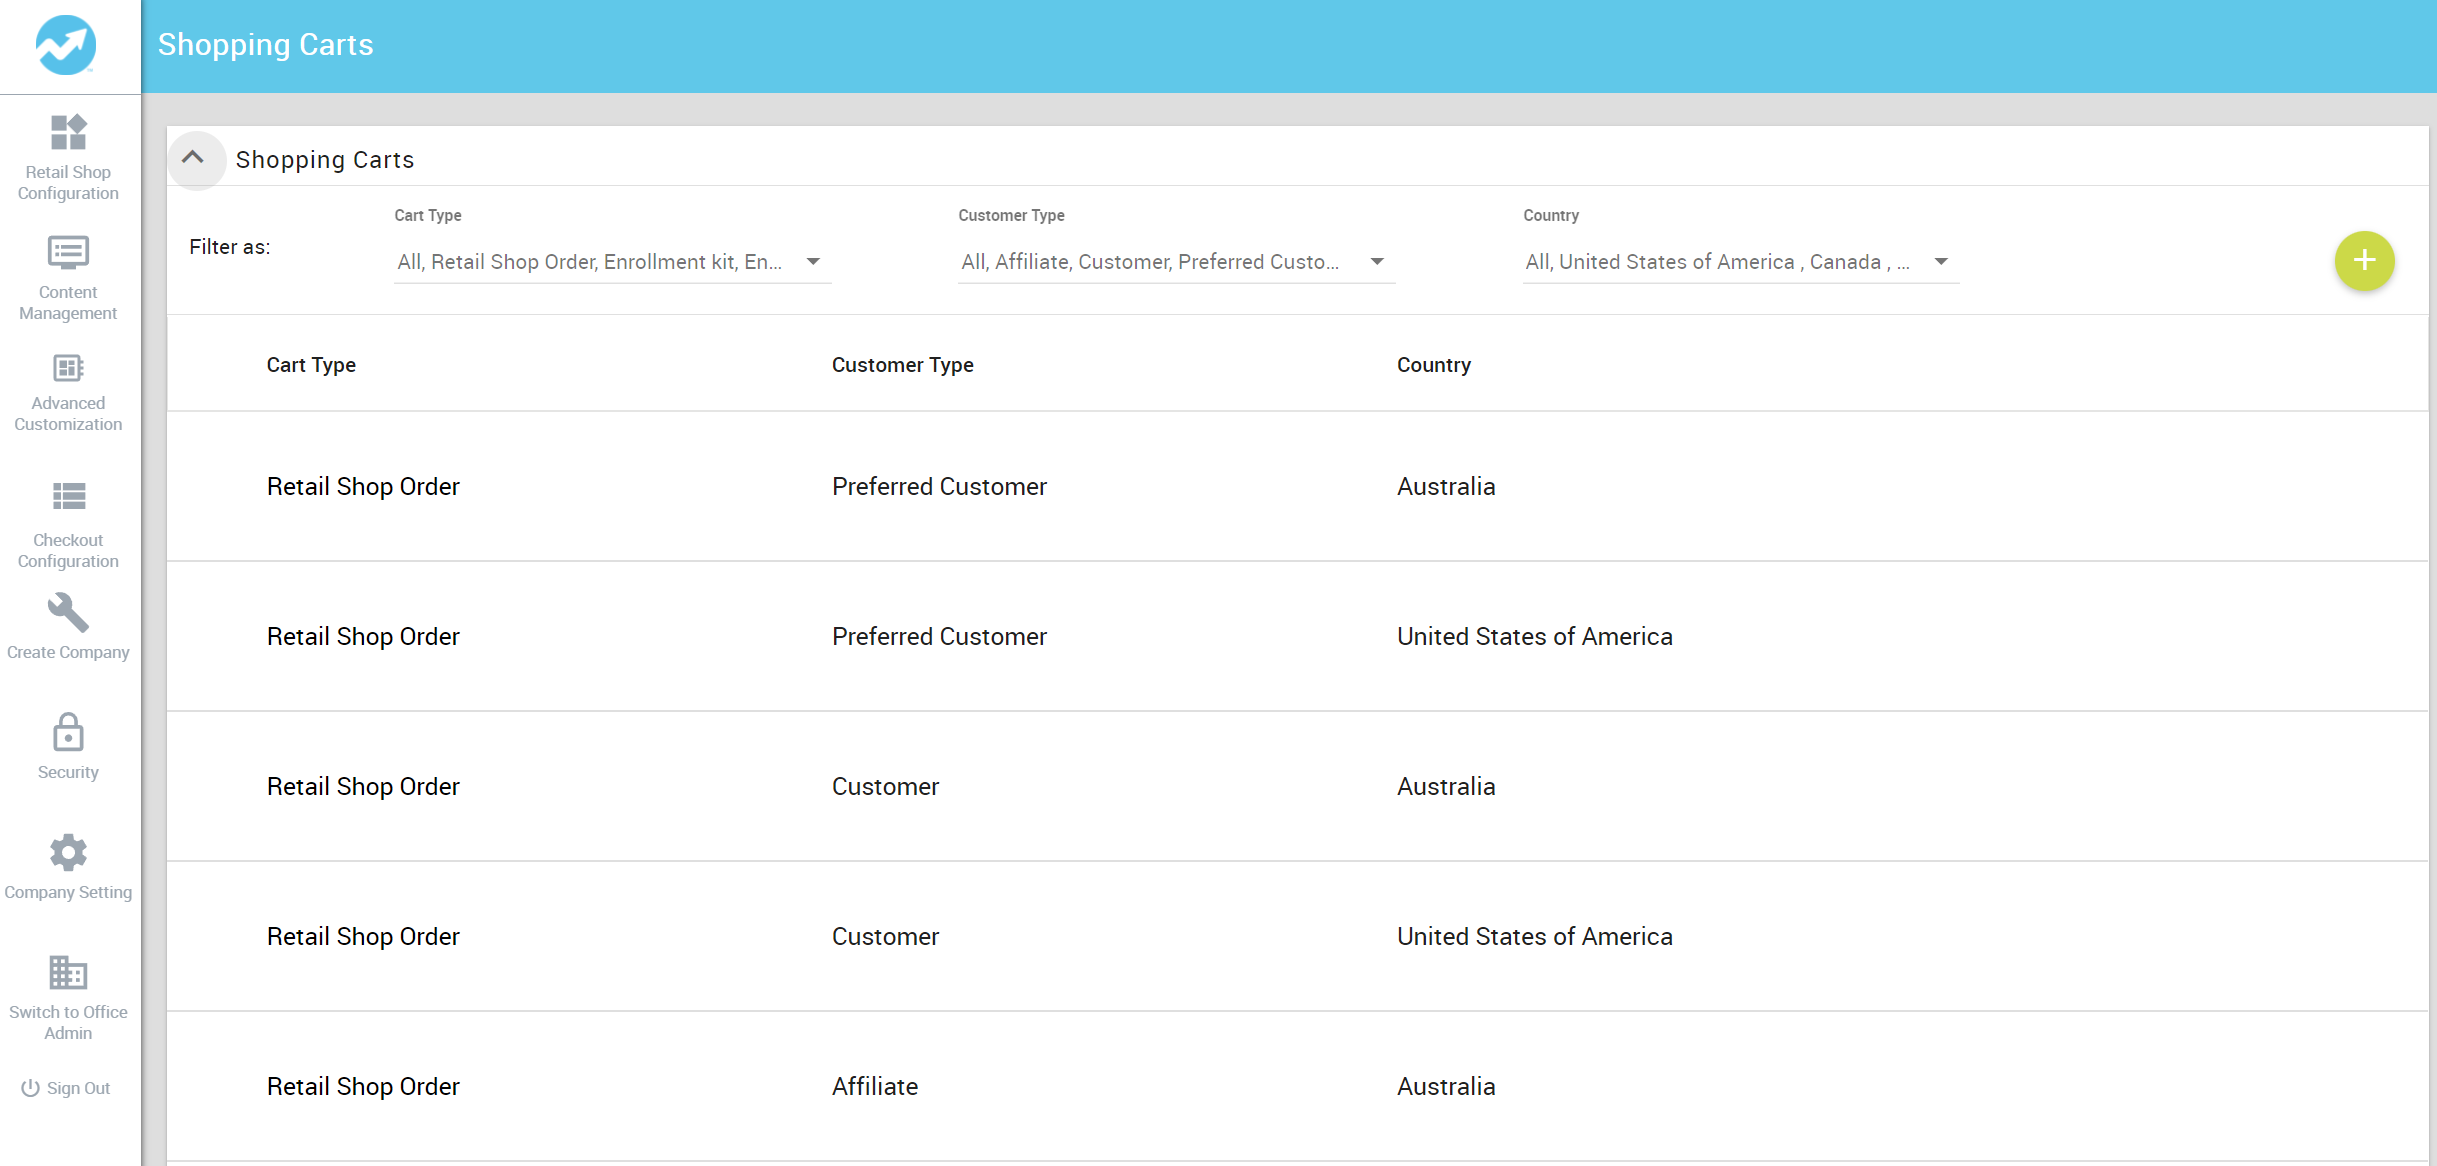Open the Security section

pos(67,746)
